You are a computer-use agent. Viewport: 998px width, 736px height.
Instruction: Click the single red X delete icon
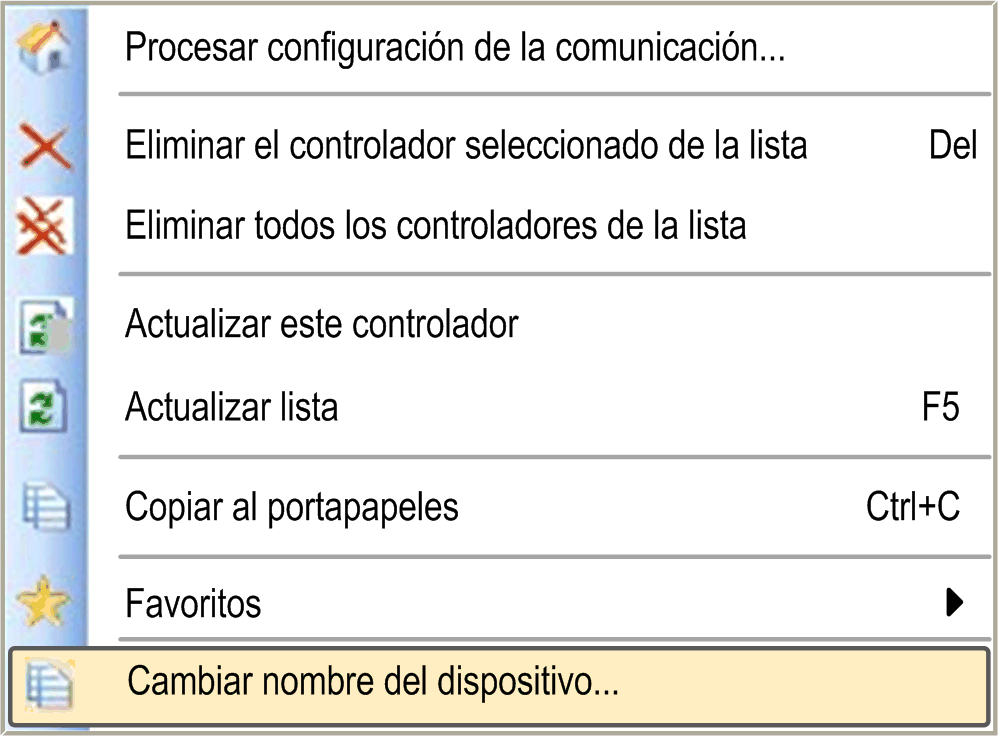pyautogui.click(x=45, y=148)
